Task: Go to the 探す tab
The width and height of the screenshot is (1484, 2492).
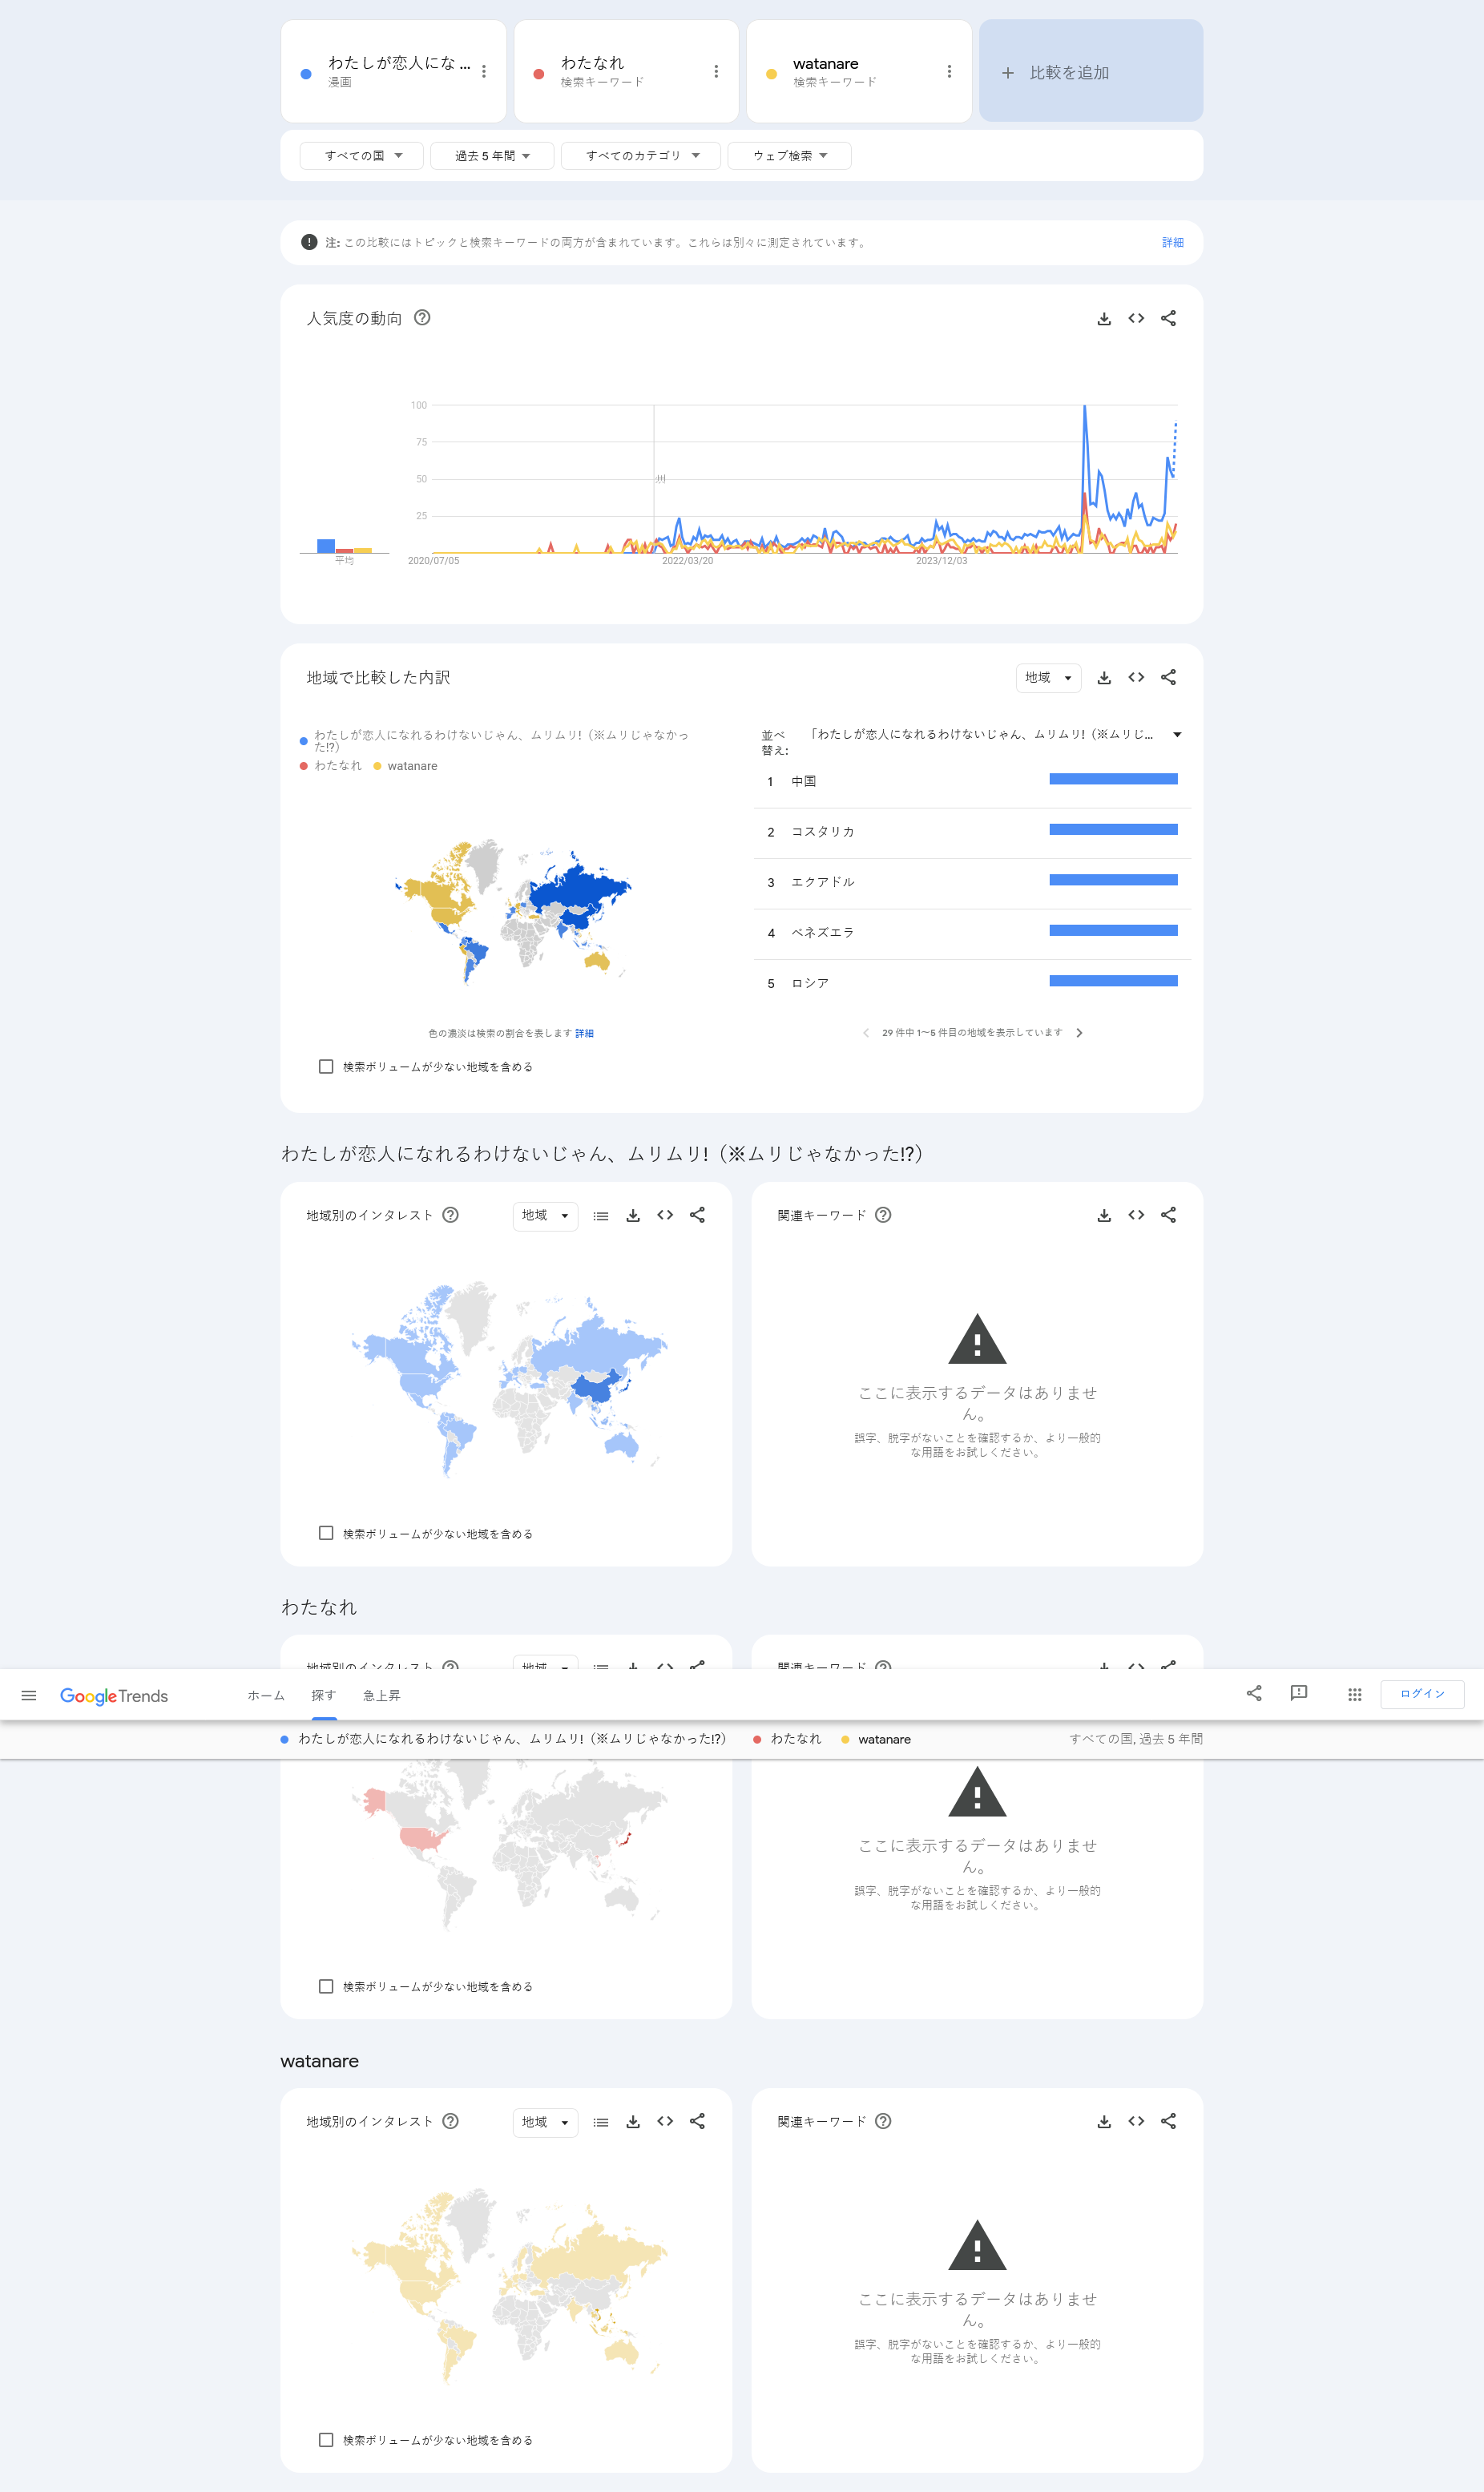Action: pos(324,1696)
